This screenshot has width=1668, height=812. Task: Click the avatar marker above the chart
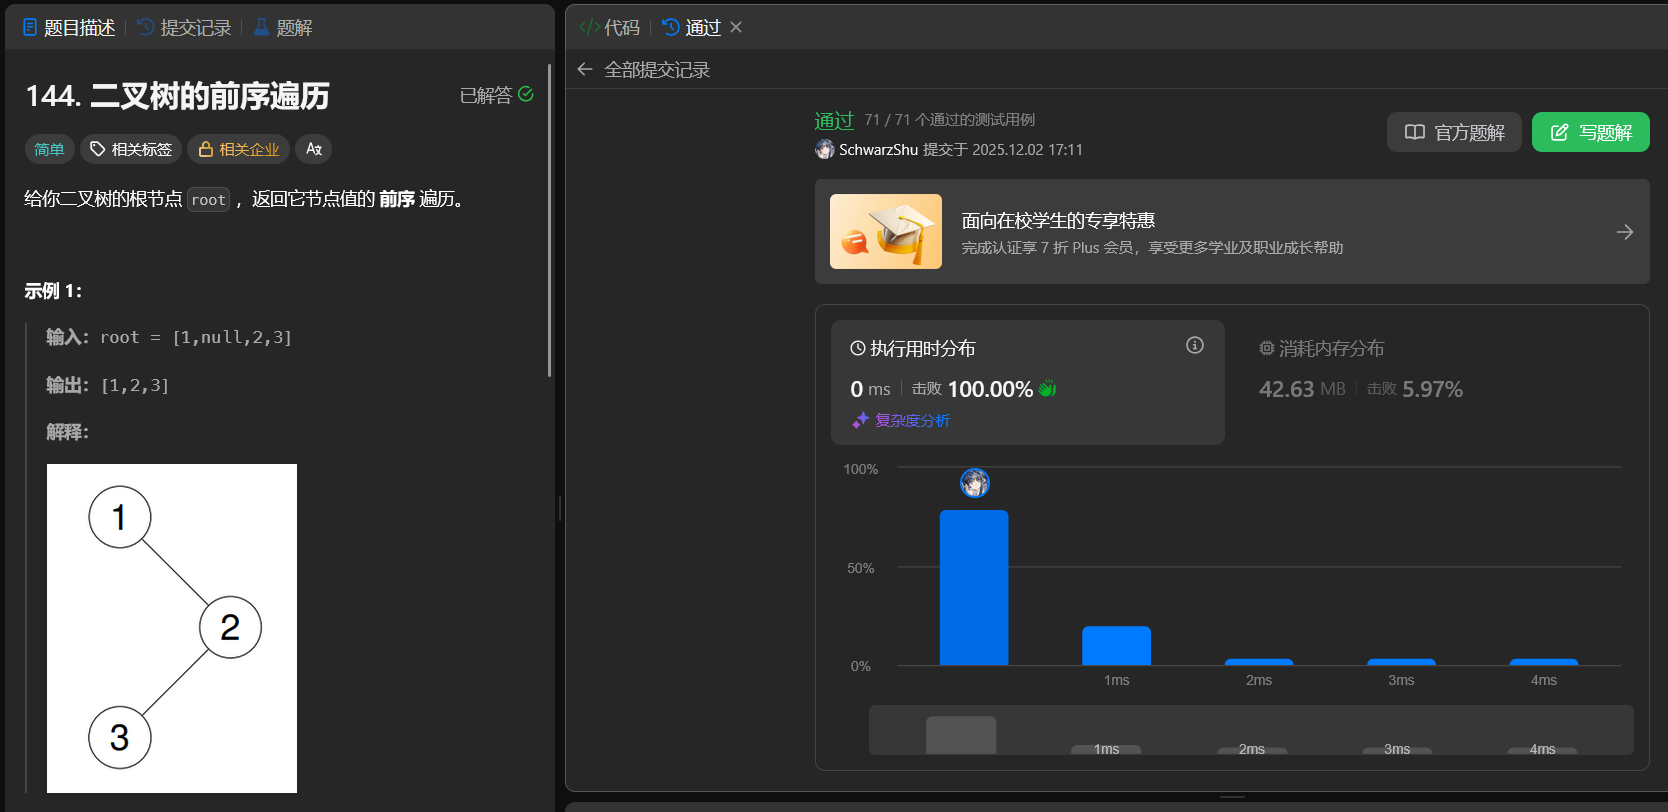click(x=974, y=483)
